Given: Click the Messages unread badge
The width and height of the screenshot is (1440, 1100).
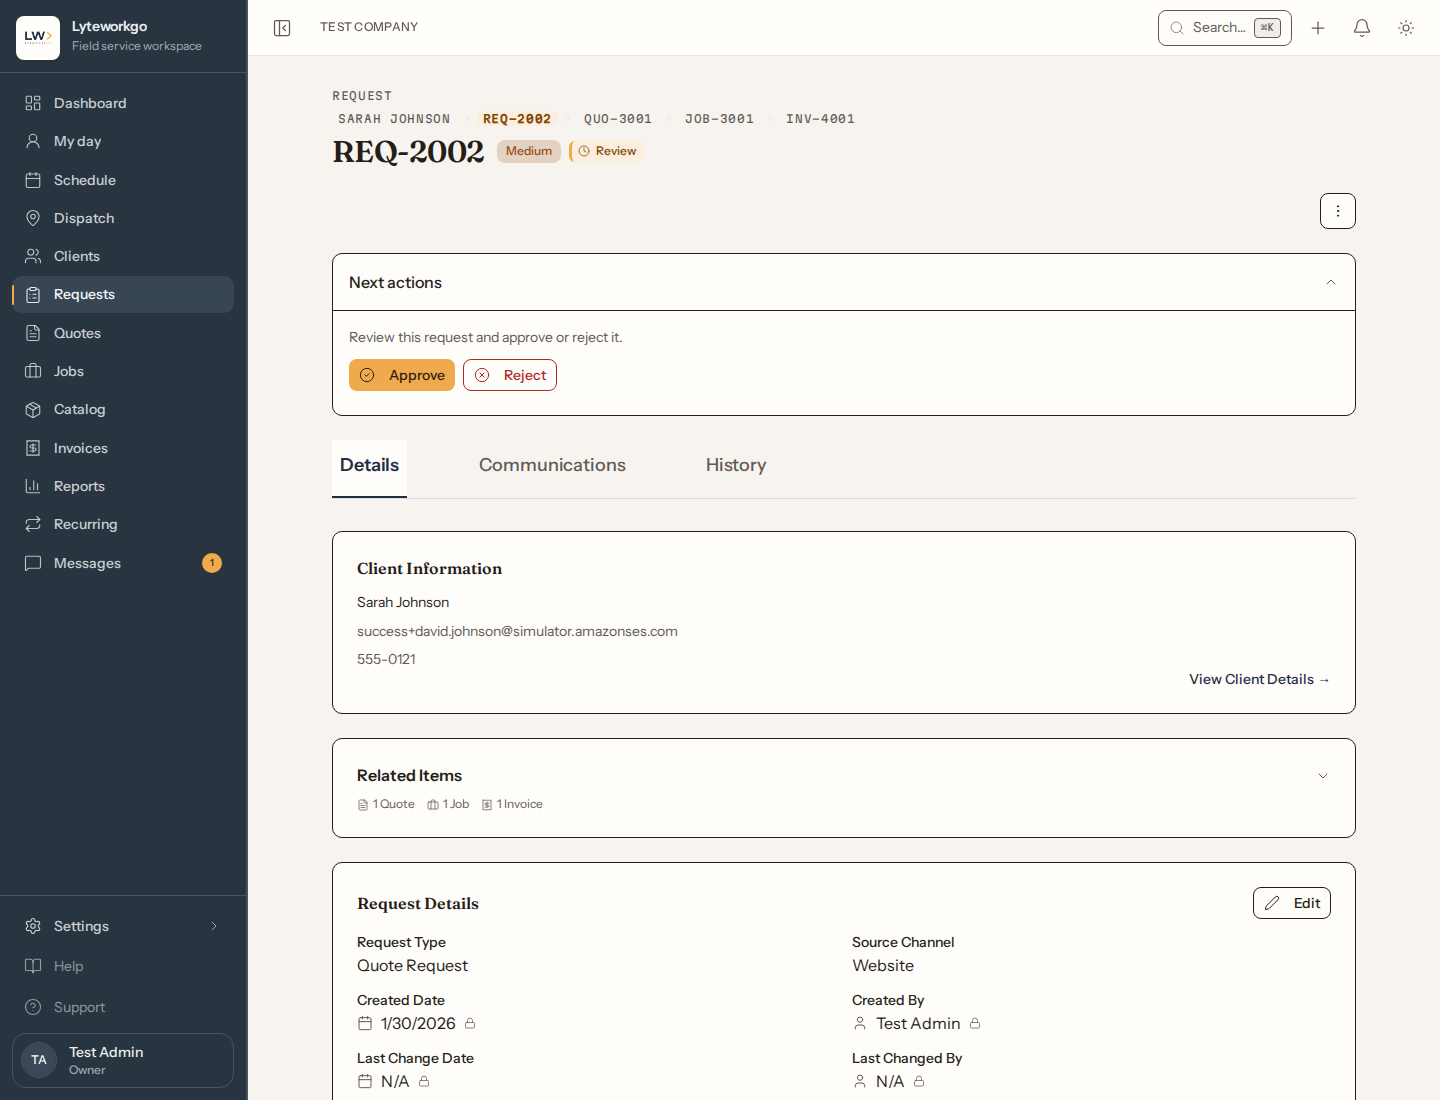Looking at the screenshot, I should 212,563.
